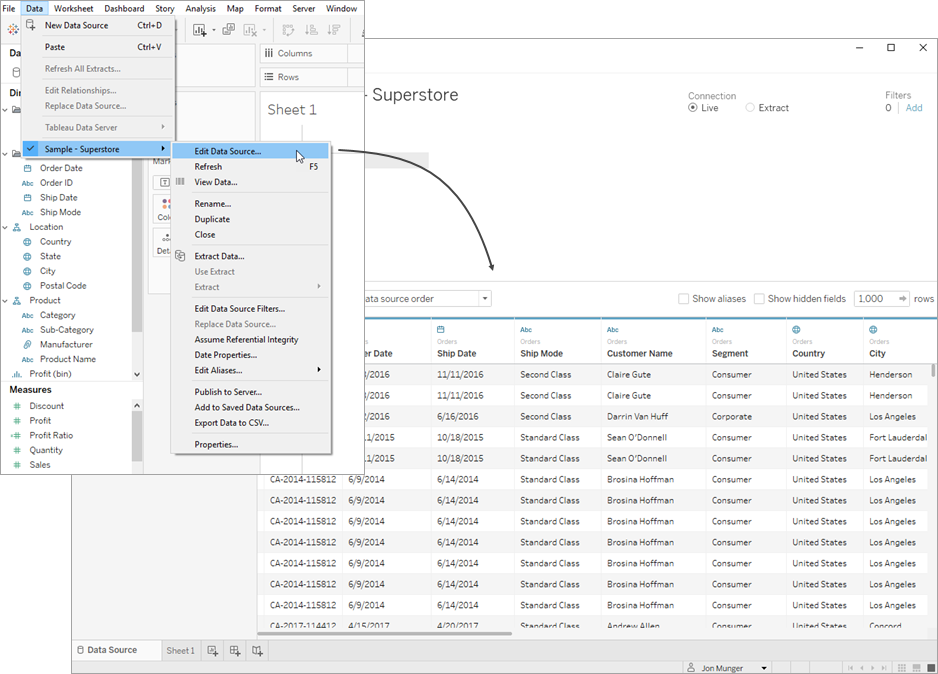This screenshot has height=674, width=938.
Task: Open the Worksheet menu
Action: coord(74,8)
